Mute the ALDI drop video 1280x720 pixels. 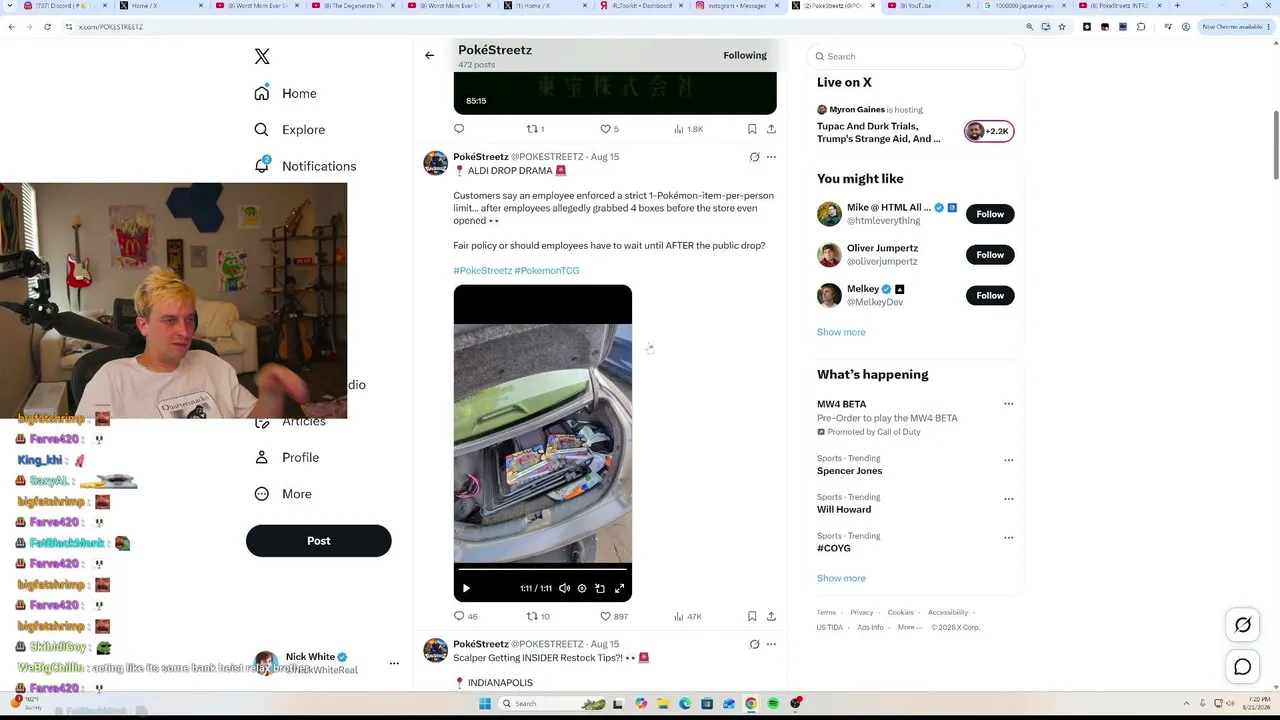(x=564, y=589)
